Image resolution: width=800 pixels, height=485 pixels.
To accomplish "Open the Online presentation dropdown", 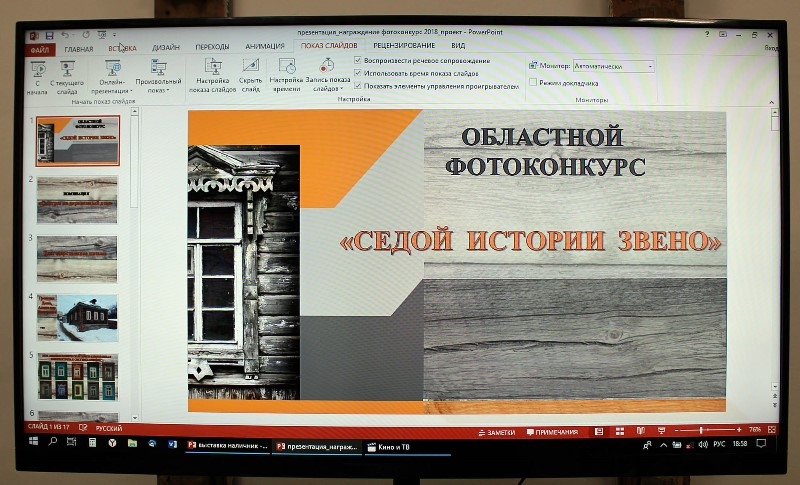I will [x=112, y=77].
